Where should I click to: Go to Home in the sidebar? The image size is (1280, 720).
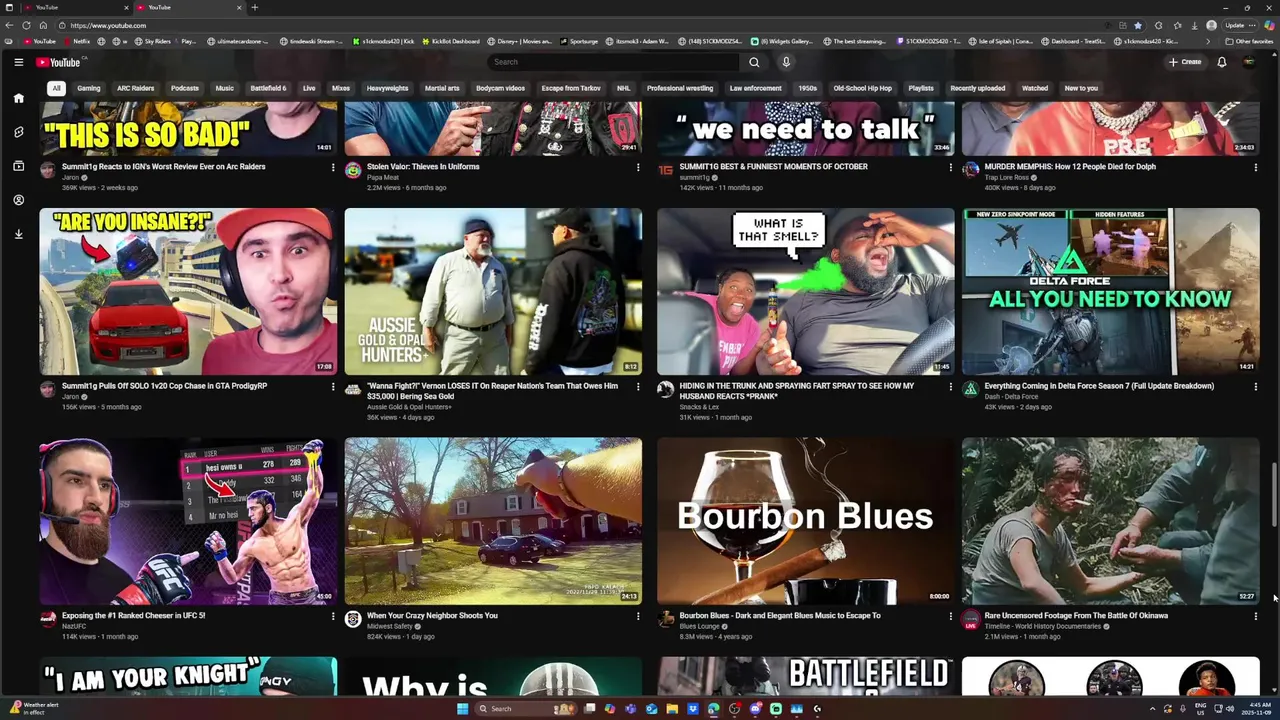[x=18, y=98]
